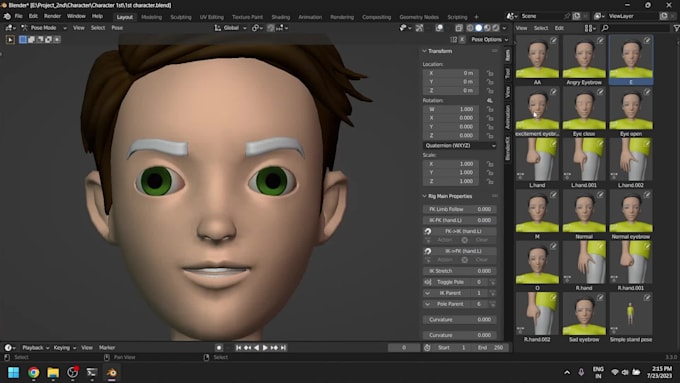Click the asset browser search icon

(x=605, y=28)
